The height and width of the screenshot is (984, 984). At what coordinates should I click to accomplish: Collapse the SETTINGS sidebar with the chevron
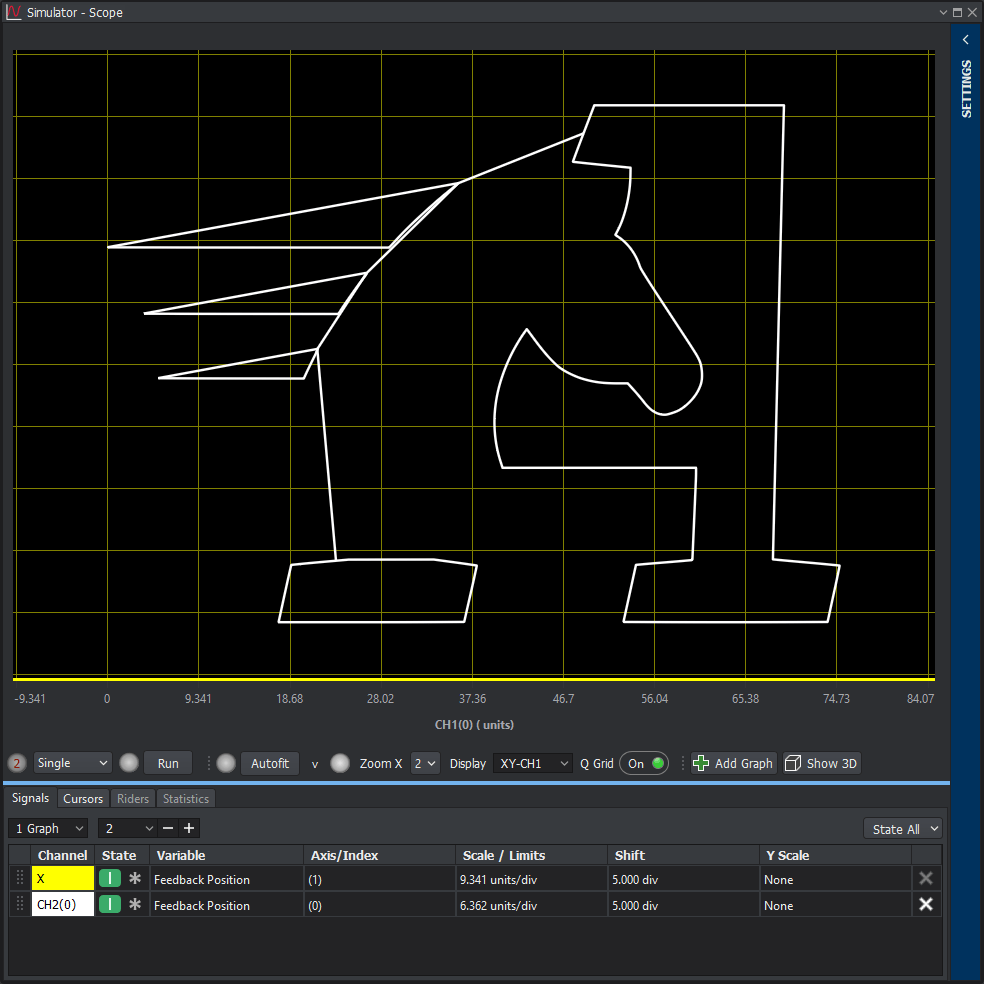964,39
